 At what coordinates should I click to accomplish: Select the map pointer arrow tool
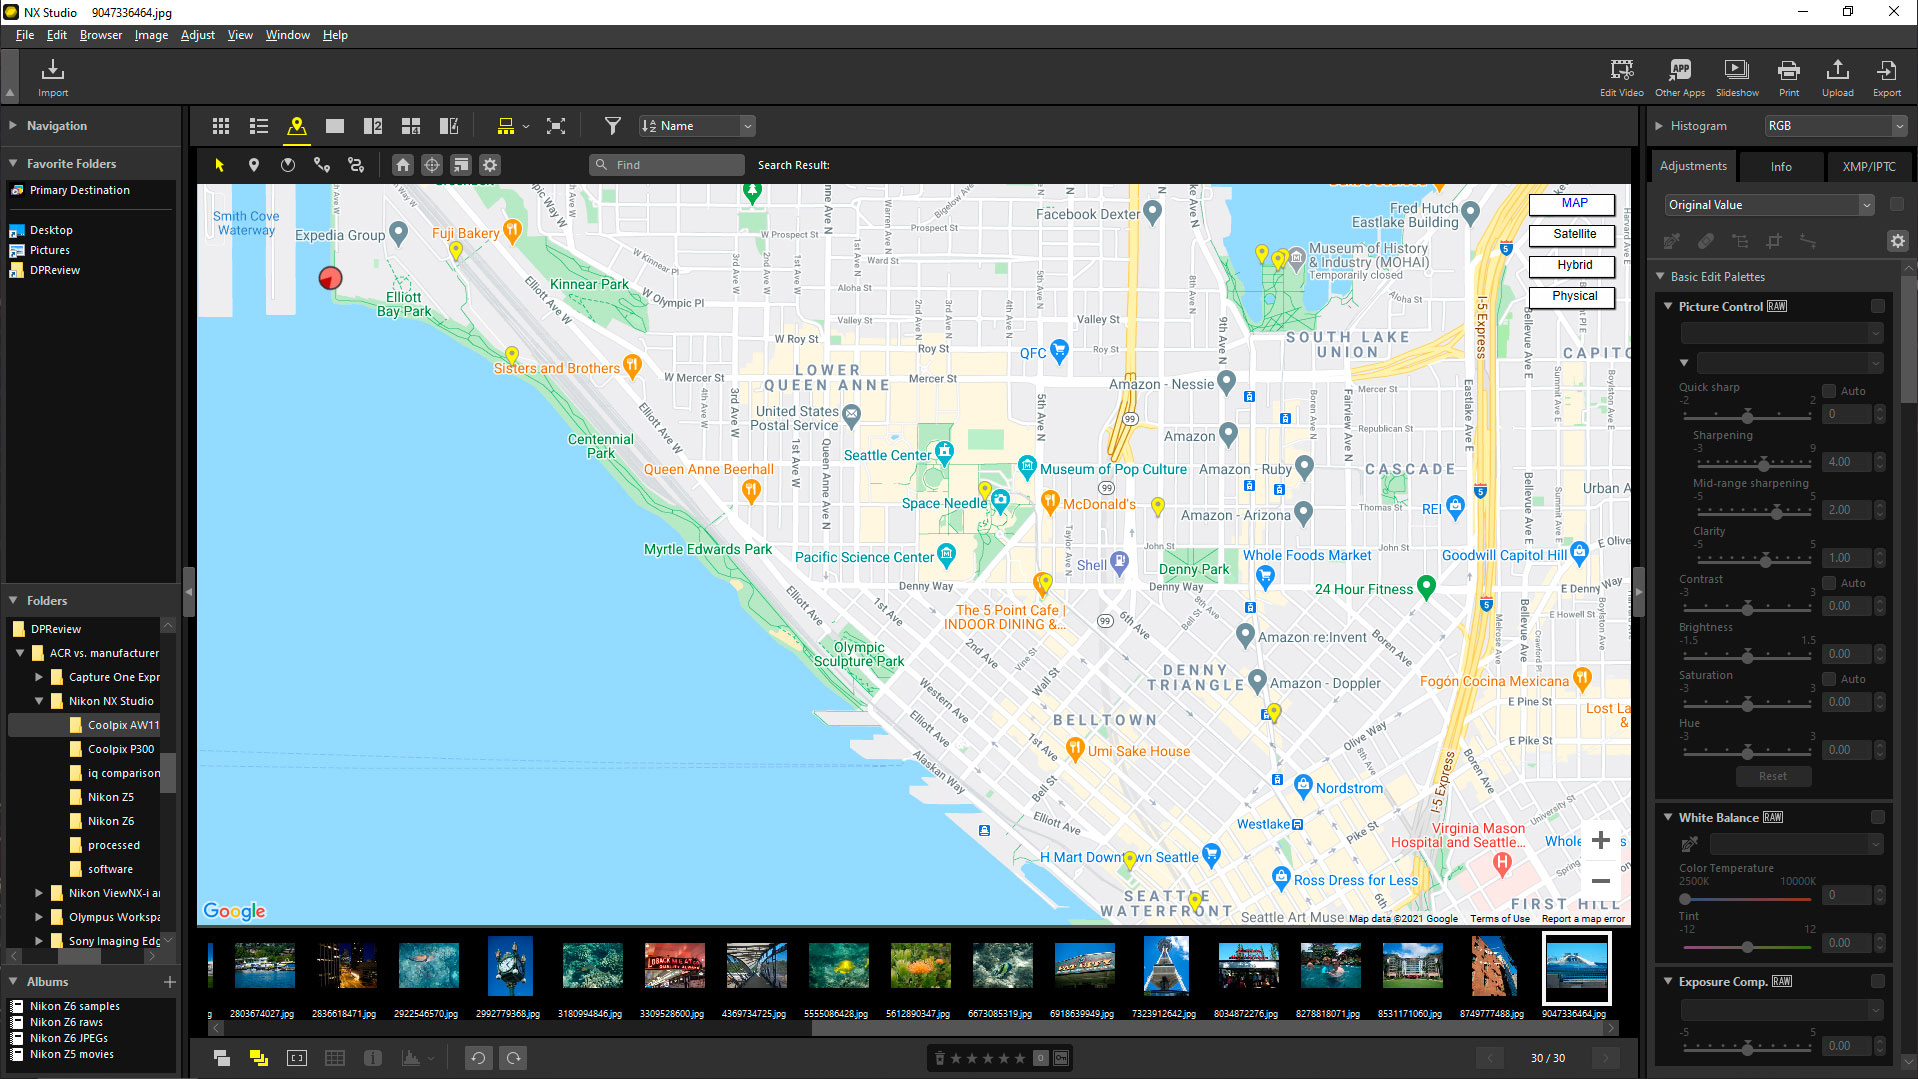coord(220,165)
